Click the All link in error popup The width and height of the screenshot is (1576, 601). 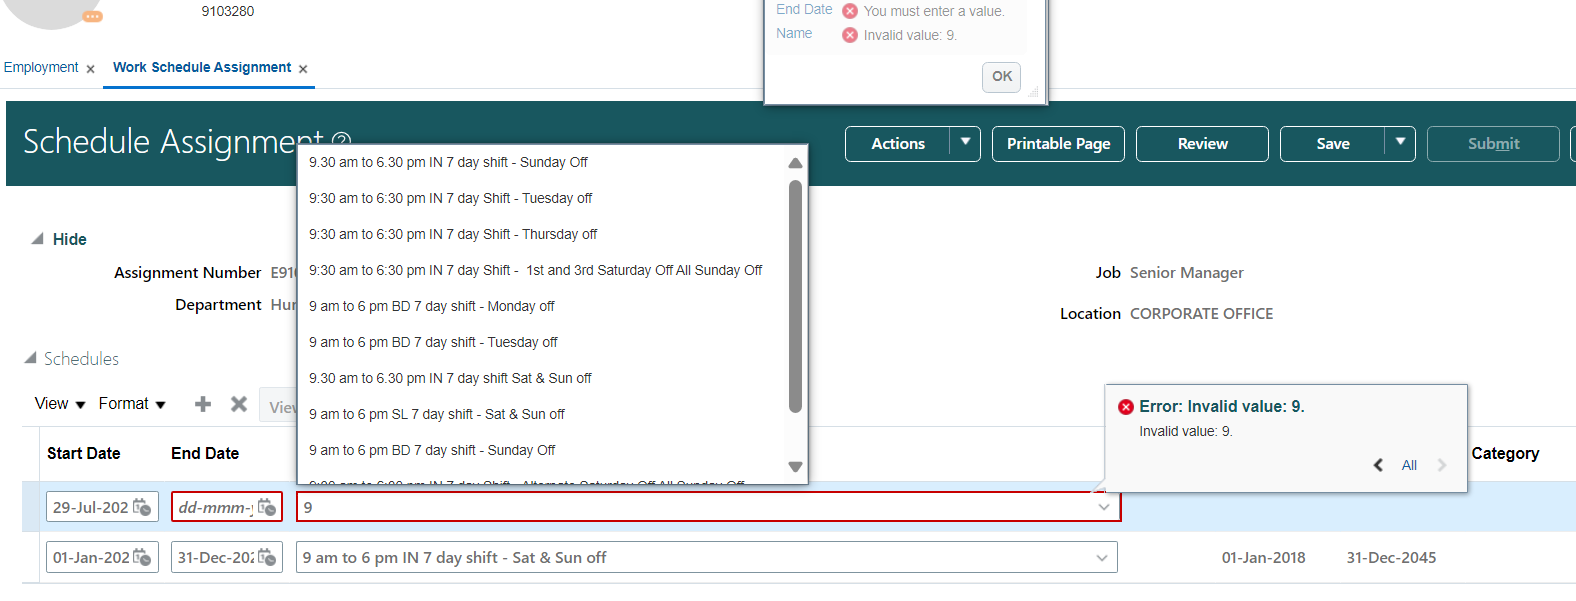(x=1409, y=465)
